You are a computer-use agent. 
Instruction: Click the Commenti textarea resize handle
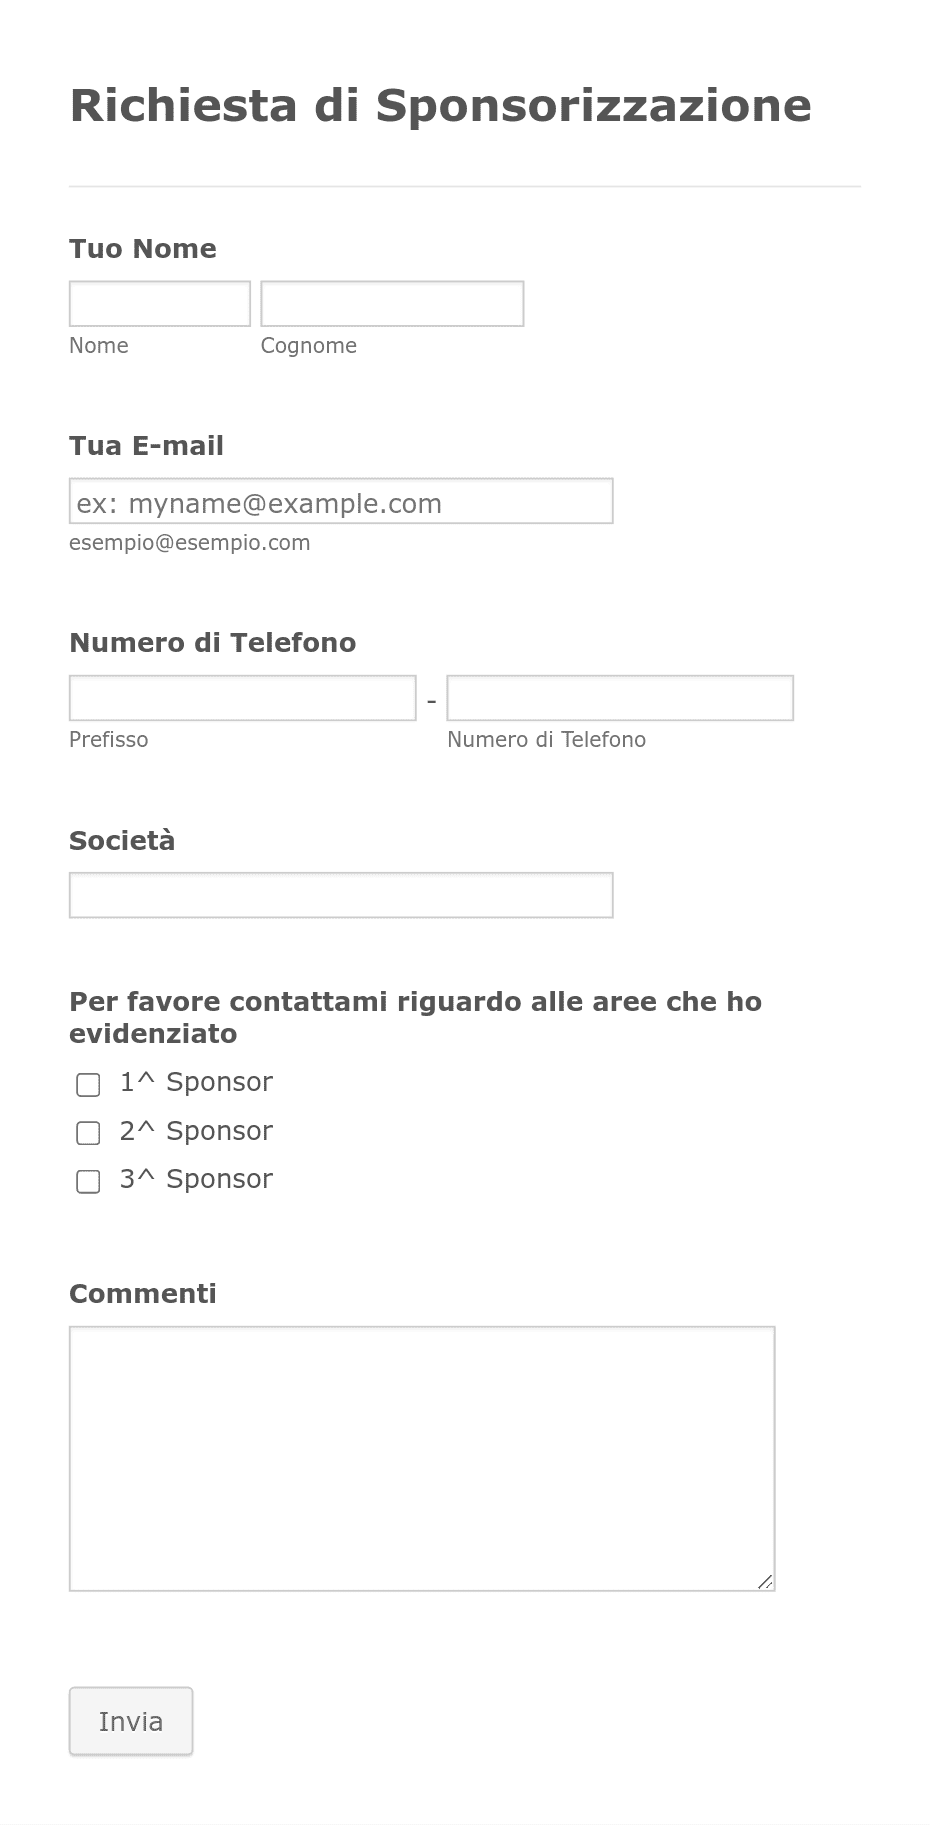pos(765,1581)
